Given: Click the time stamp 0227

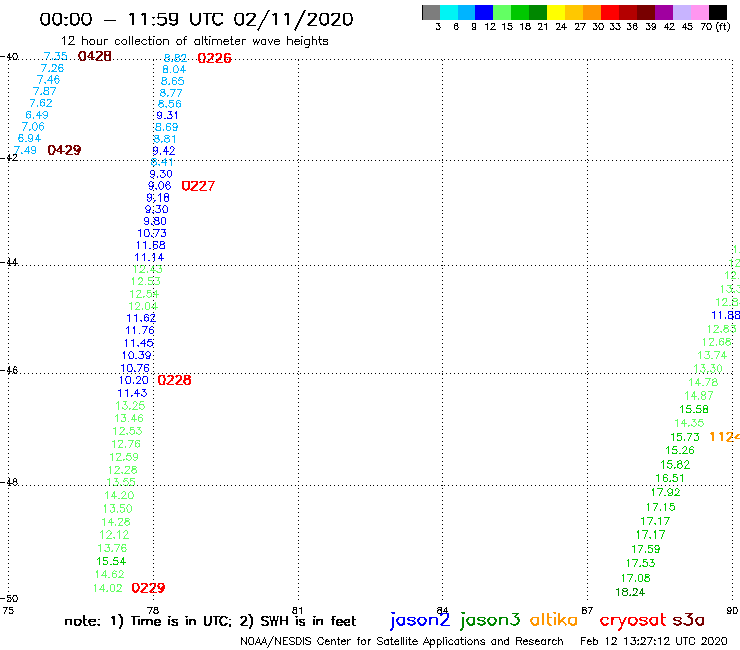Looking at the screenshot, I should point(198,186).
